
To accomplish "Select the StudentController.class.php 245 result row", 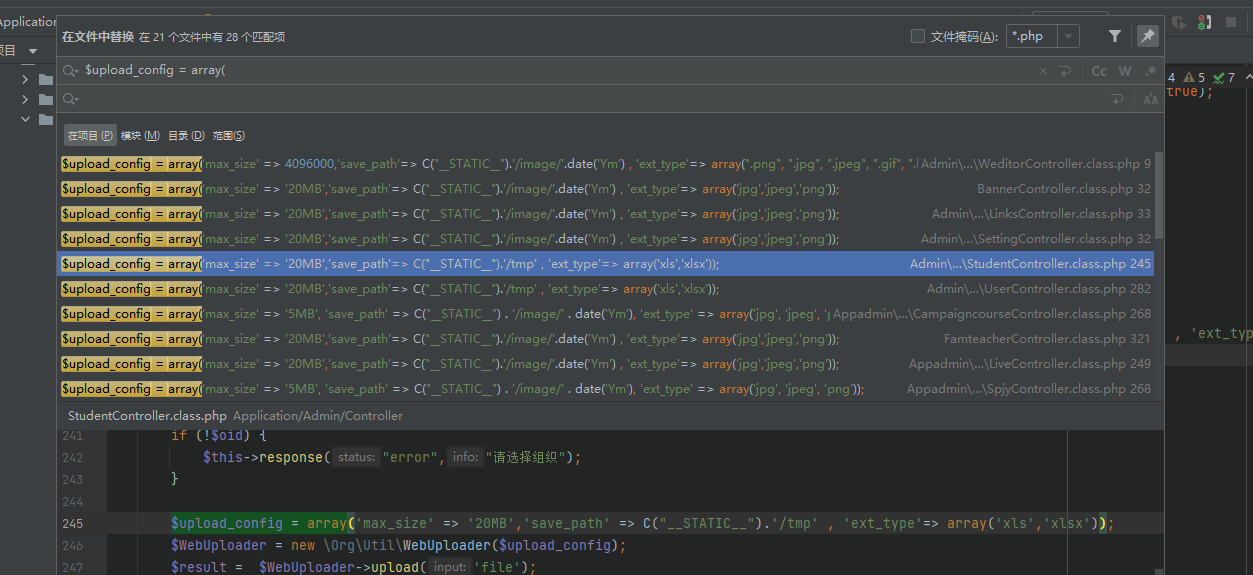I will point(606,263).
